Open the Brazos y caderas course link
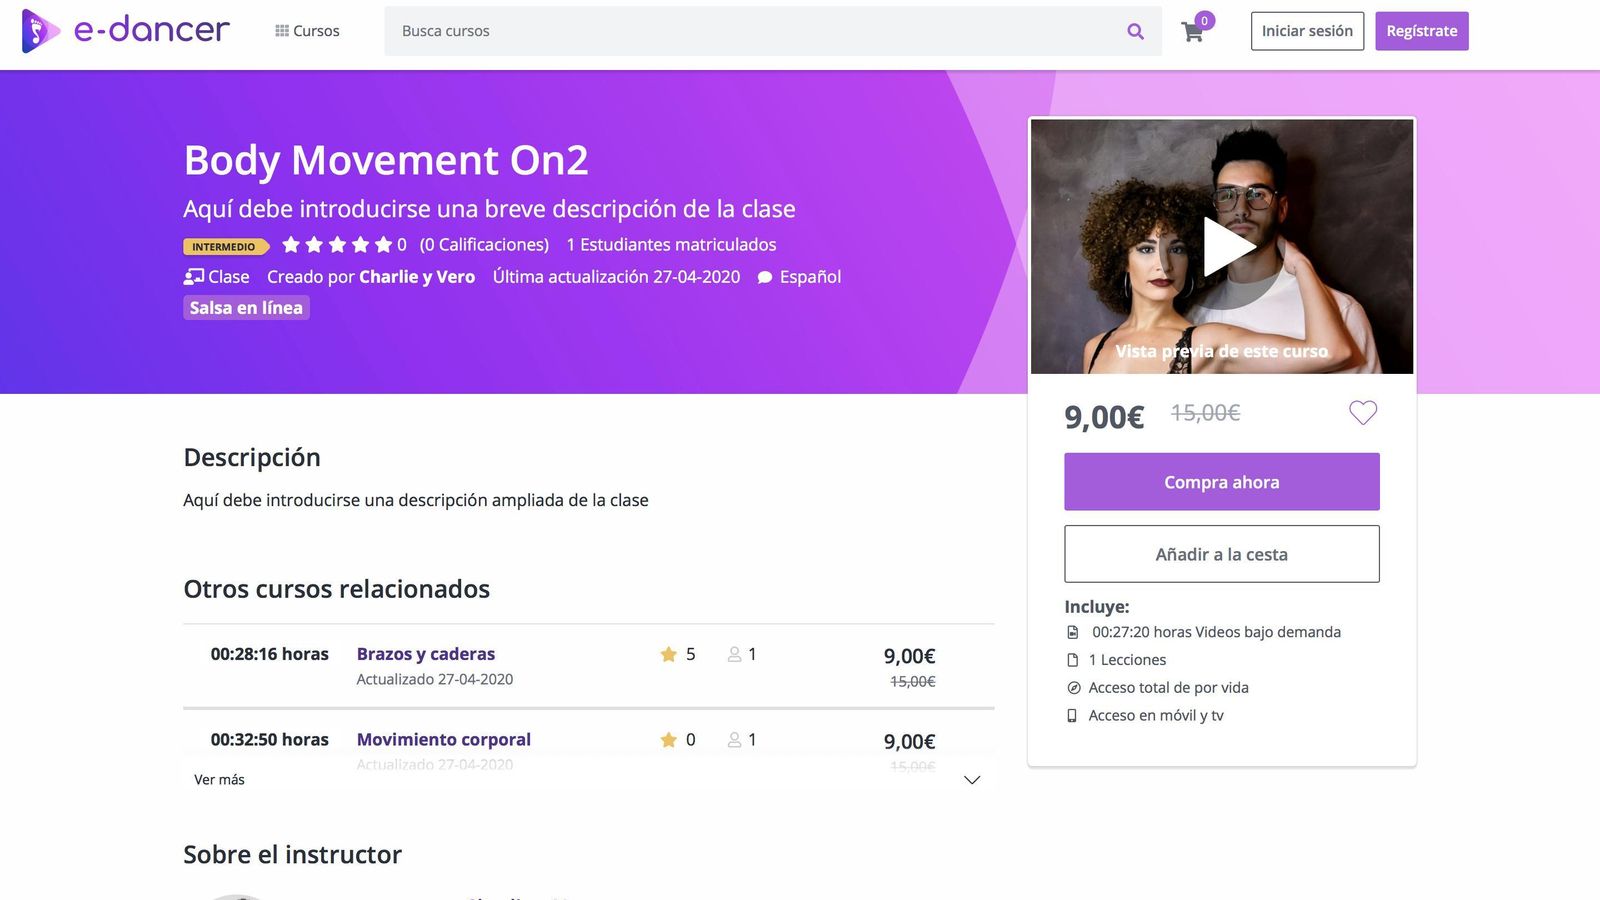The image size is (1600, 900). coord(426,654)
